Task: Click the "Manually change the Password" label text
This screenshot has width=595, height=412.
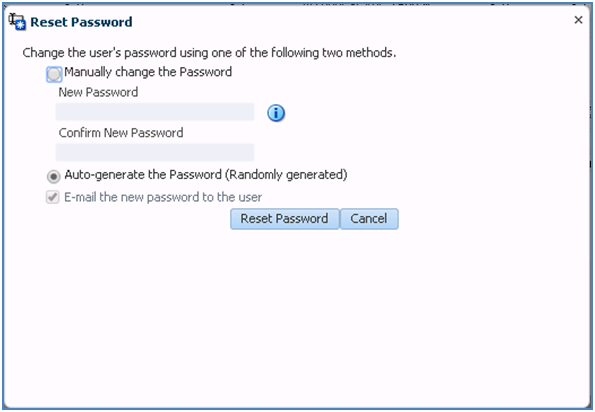Action: click(148, 72)
